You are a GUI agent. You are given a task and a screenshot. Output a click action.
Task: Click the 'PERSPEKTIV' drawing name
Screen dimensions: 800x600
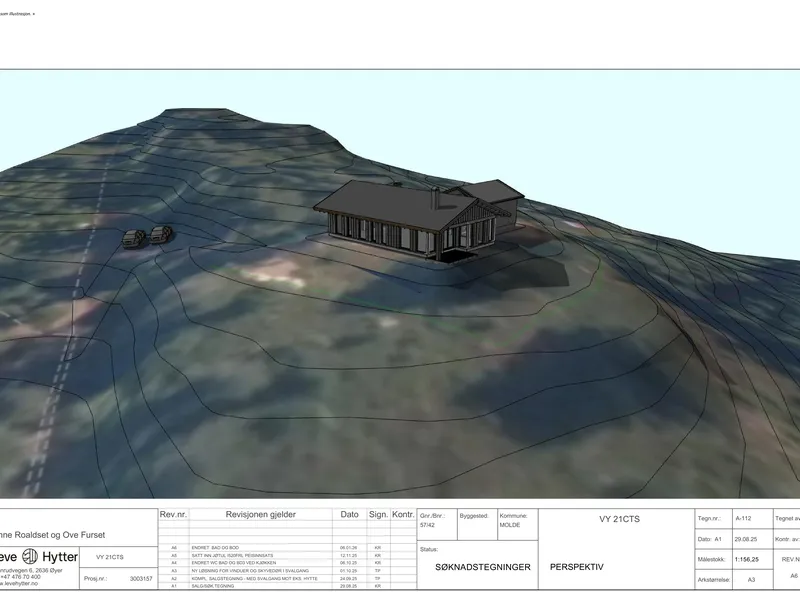(577, 567)
